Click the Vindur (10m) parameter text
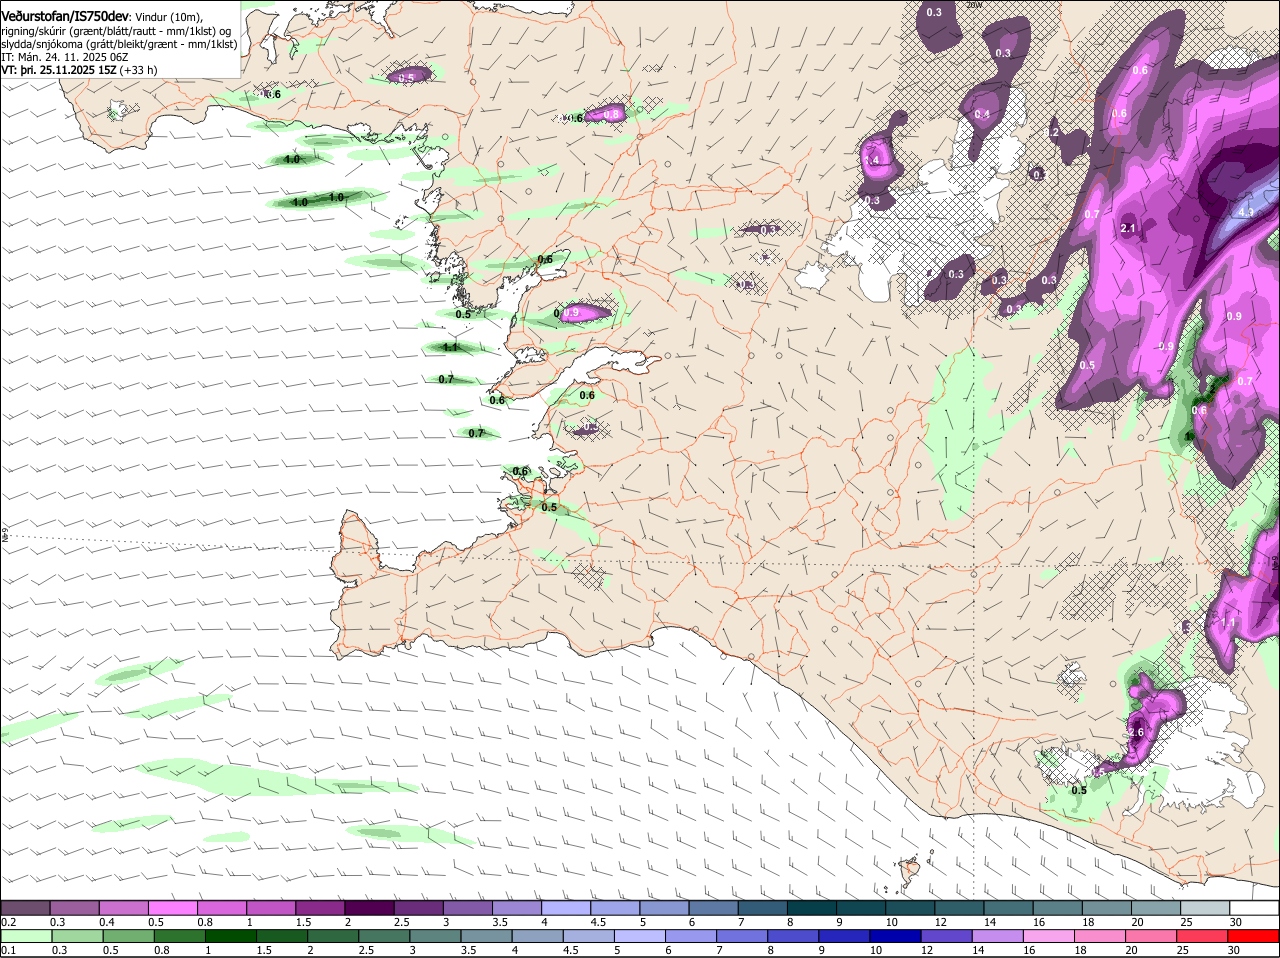The image size is (1280, 958). click(169, 17)
